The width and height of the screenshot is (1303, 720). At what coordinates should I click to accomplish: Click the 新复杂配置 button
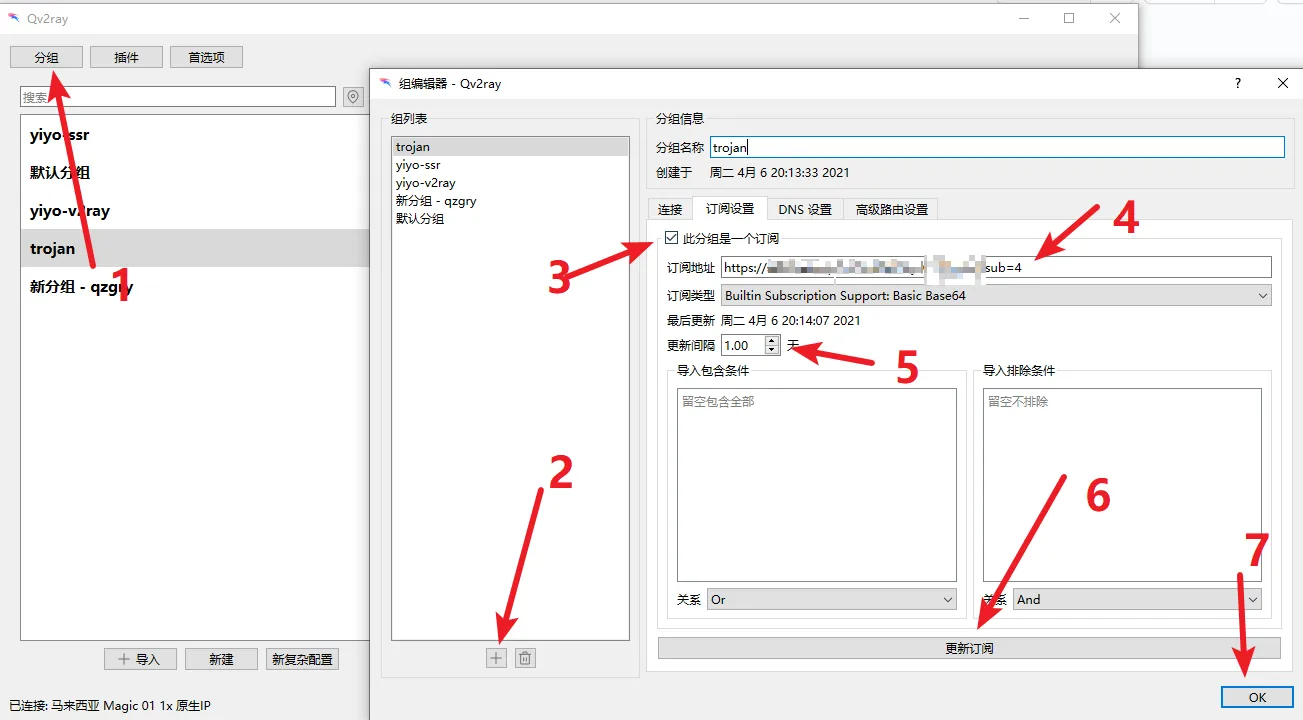(302, 659)
